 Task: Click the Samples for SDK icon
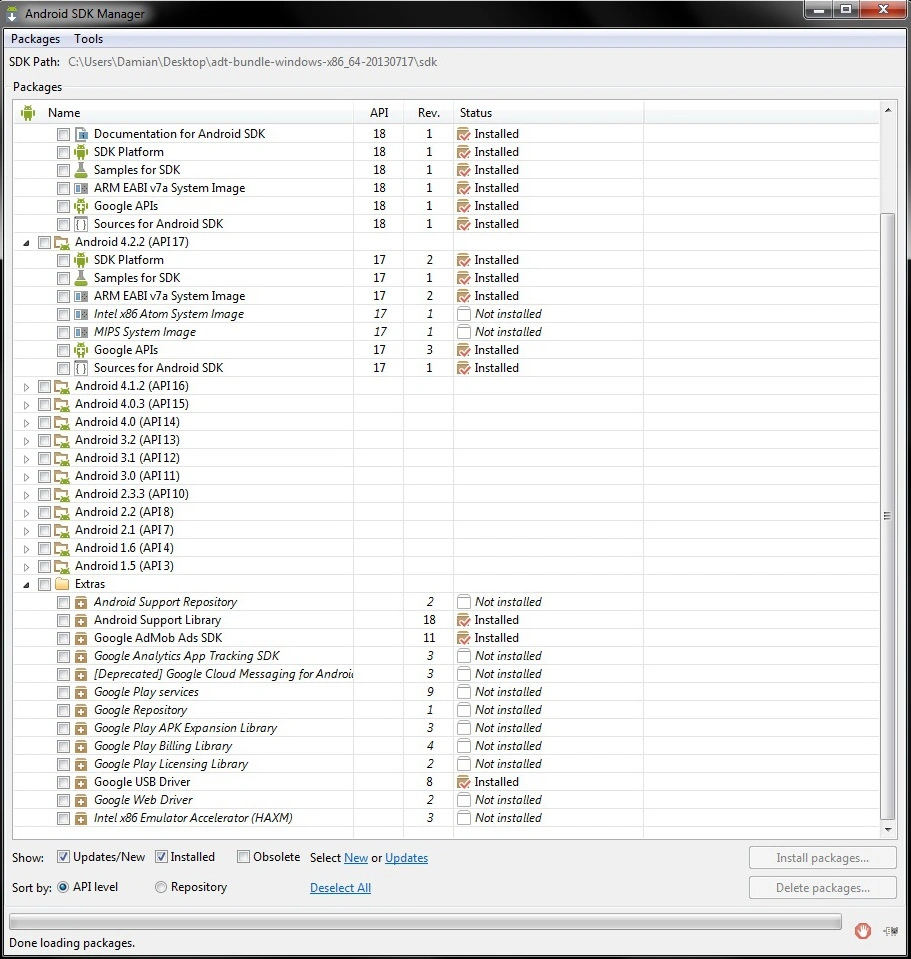coord(80,169)
